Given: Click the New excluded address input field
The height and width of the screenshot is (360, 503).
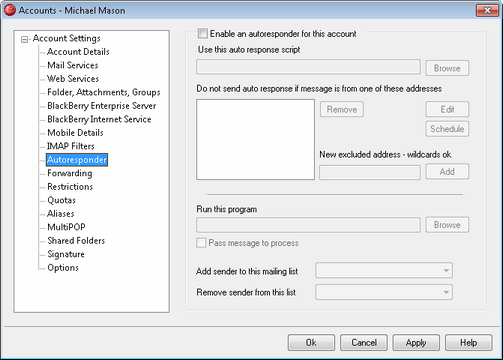Looking at the screenshot, I should tap(370, 172).
